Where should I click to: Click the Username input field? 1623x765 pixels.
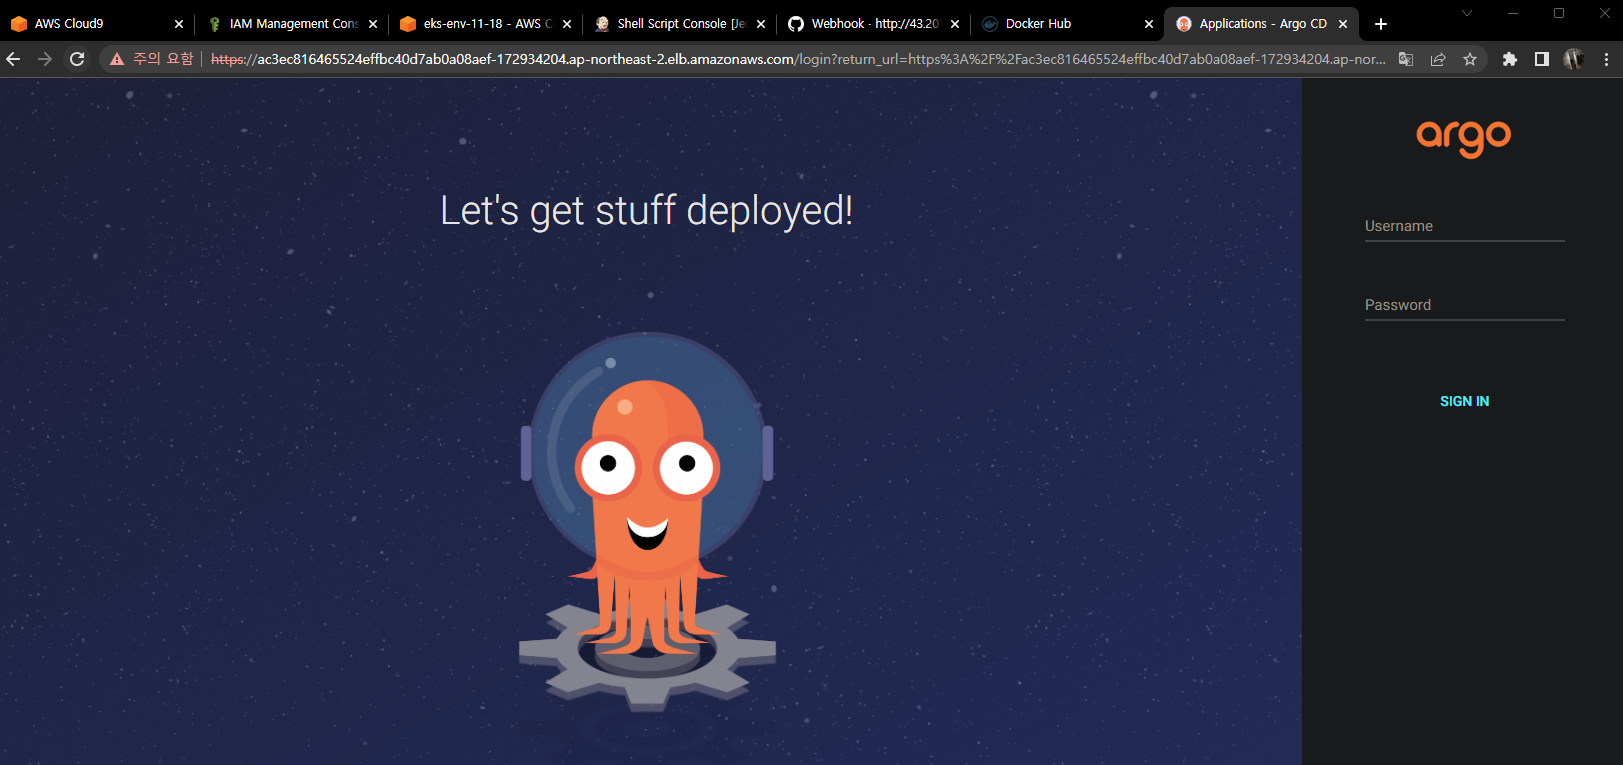(1464, 227)
